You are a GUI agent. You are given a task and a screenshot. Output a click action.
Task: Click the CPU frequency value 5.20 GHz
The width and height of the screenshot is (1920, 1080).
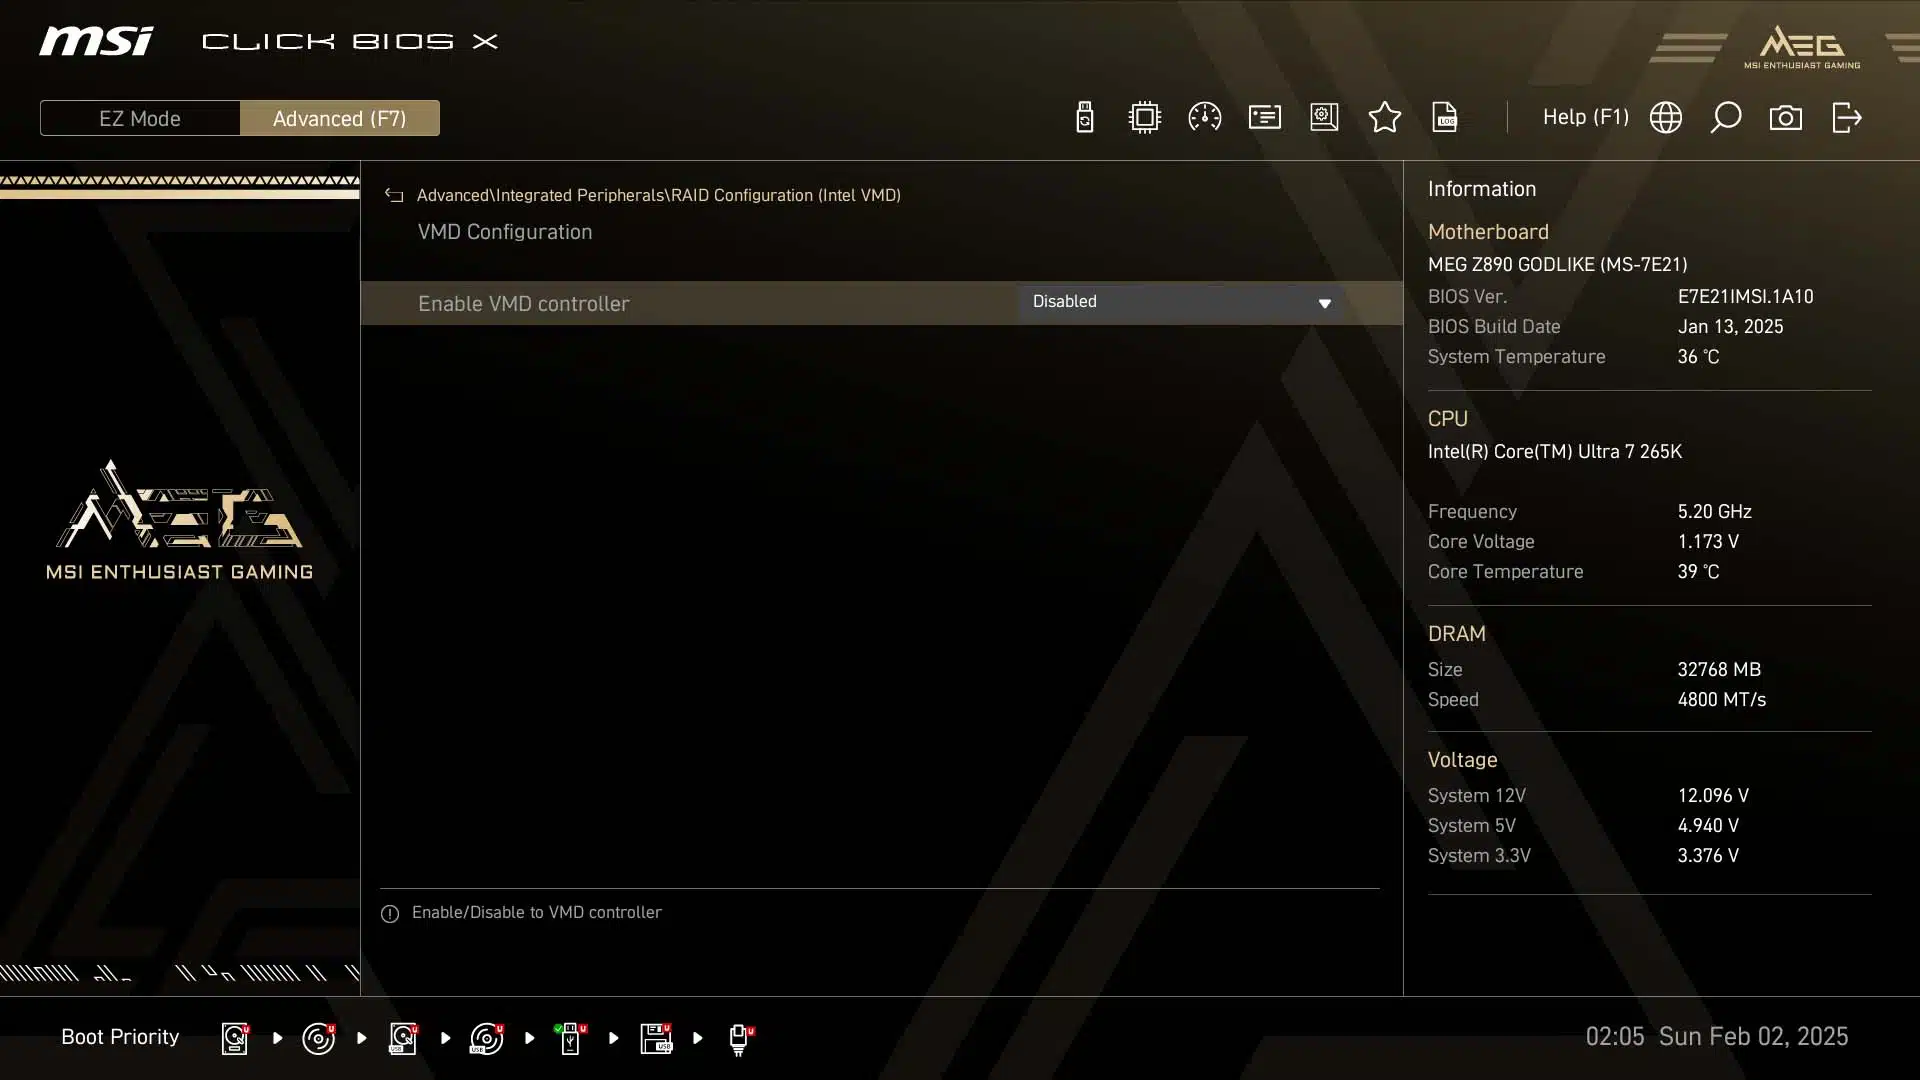(1714, 511)
